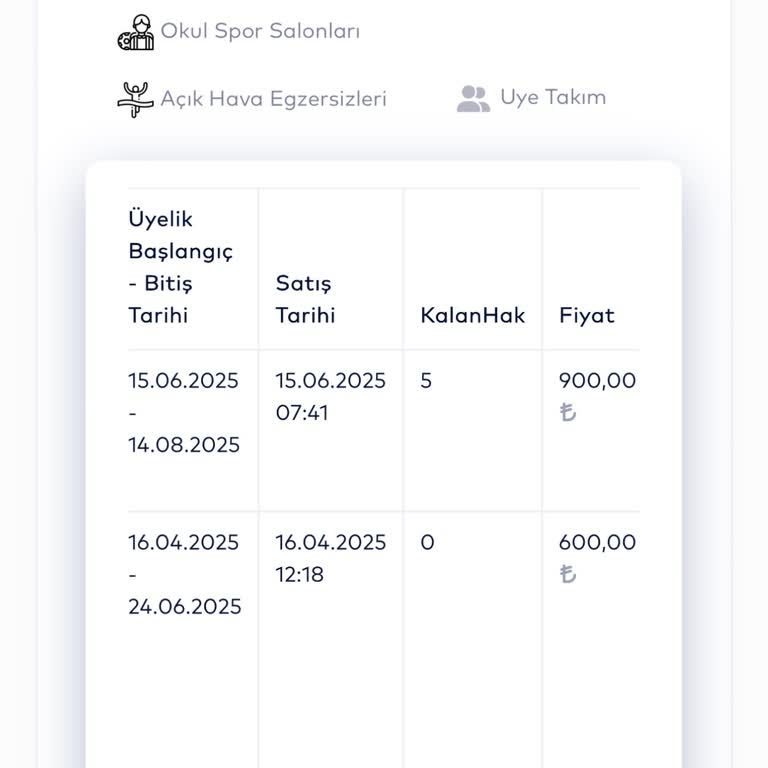Click the Uye Takım people icon
Screen dimensions: 768x768
pos(473,98)
